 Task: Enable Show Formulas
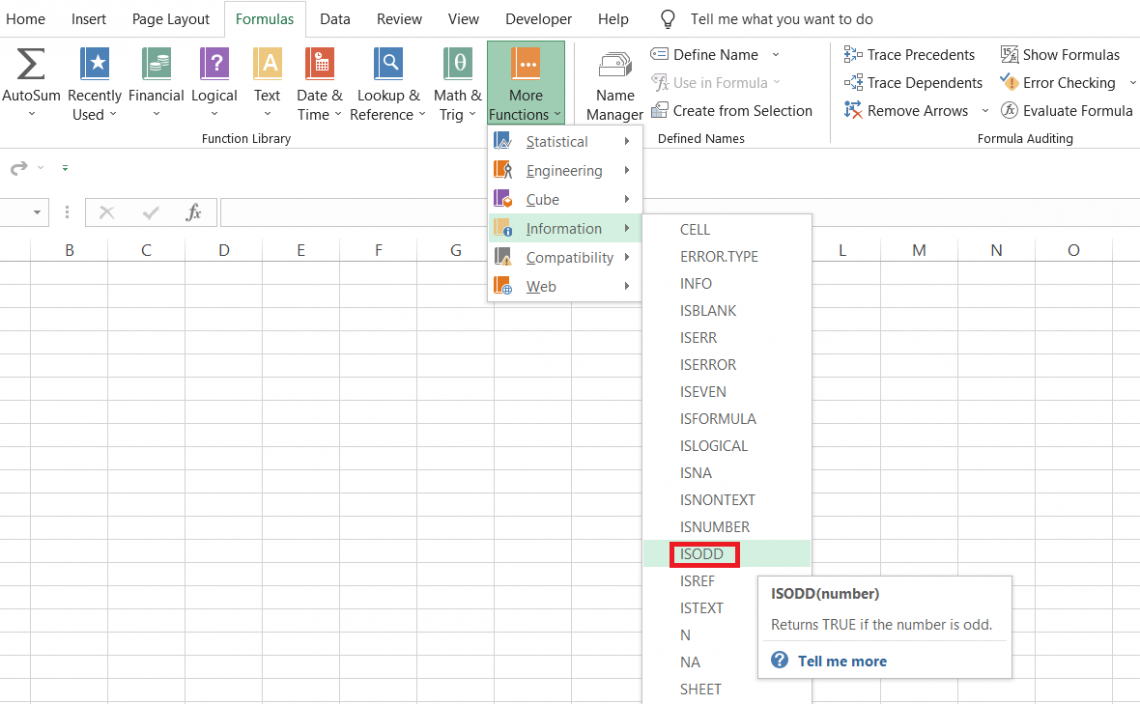[1060, 54]
